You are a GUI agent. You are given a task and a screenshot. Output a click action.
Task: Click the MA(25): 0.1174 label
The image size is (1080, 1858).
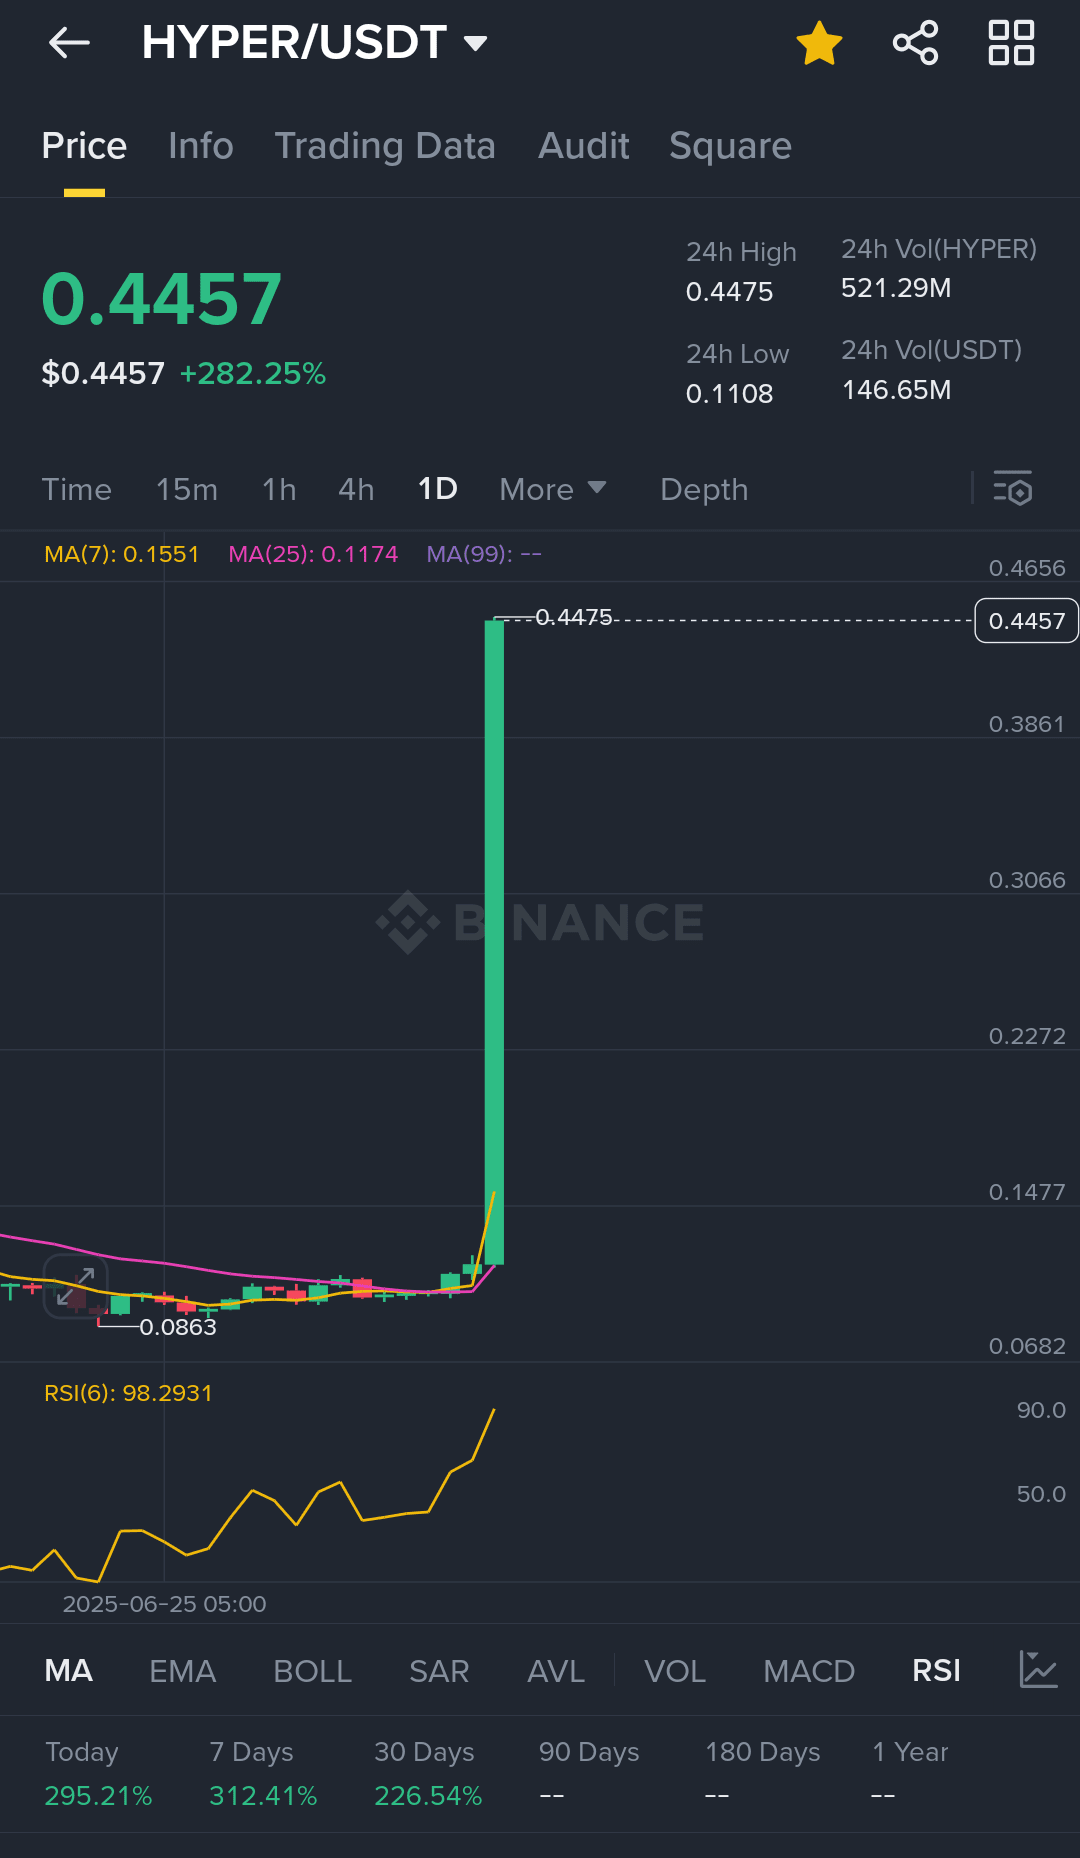313,554
